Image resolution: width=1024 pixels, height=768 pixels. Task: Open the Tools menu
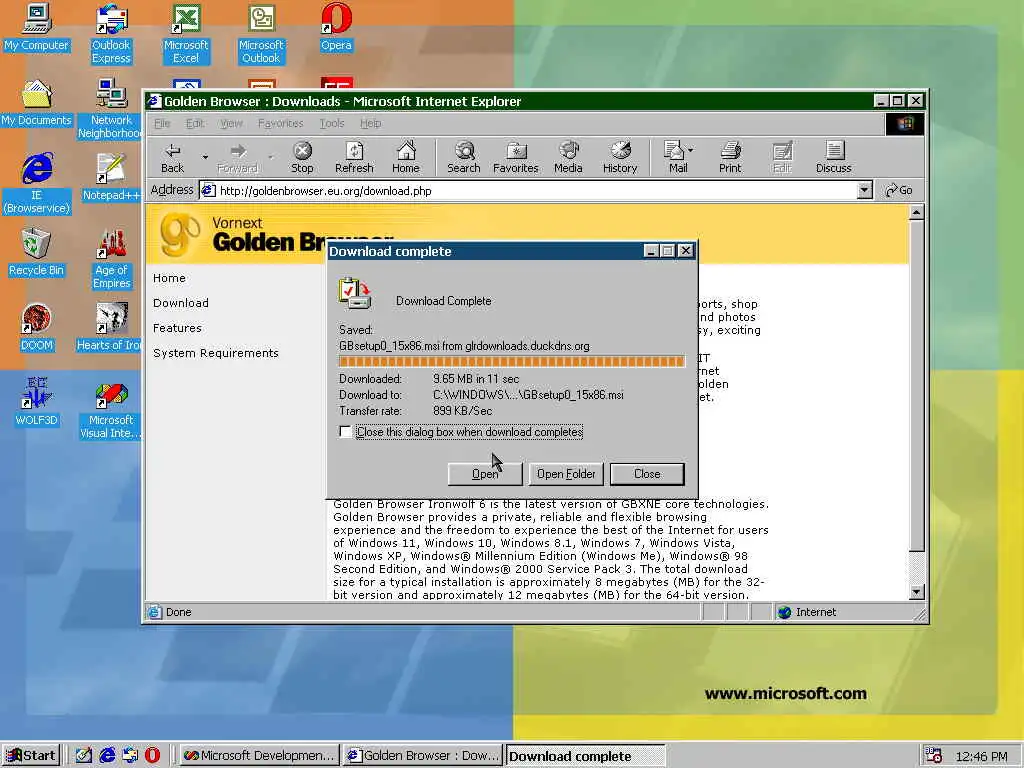click(332, 123)
